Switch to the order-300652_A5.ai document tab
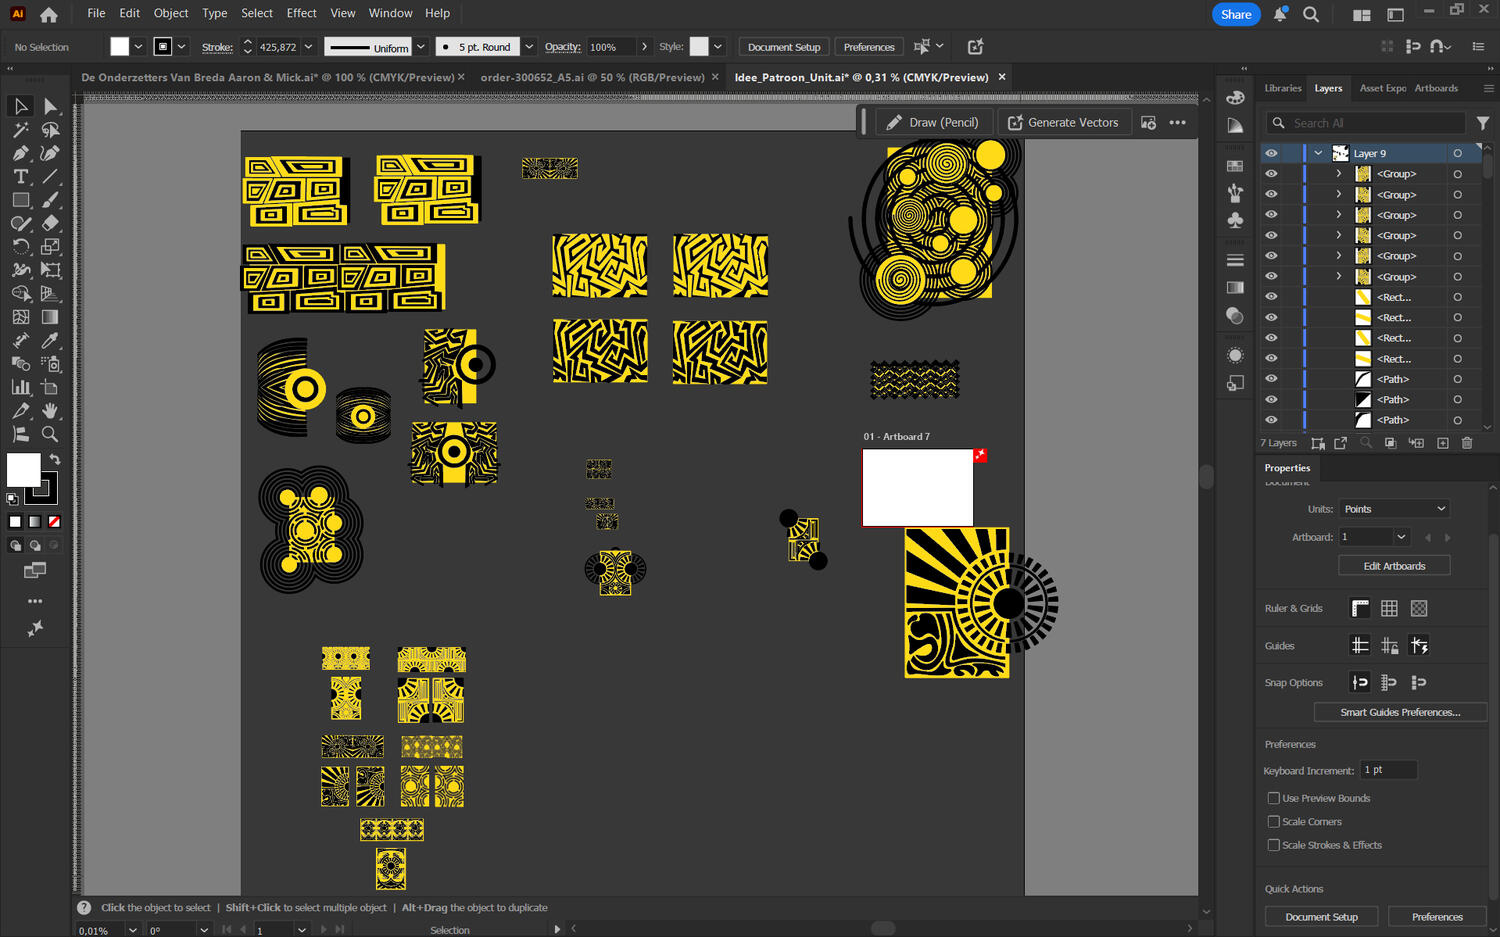 (x=597, y=76)
